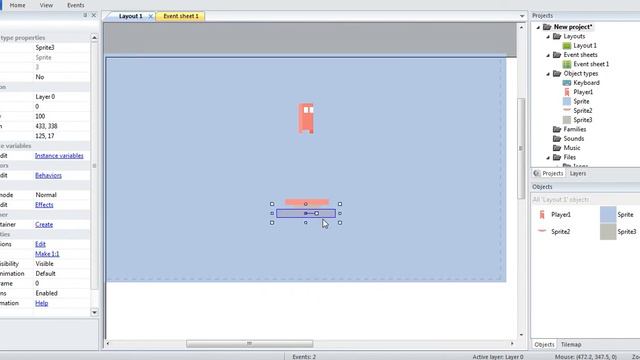Select the Visible visibility property value
Image resolution: width=640 pixels, height=360 pixels.
[x=44, y=264]
